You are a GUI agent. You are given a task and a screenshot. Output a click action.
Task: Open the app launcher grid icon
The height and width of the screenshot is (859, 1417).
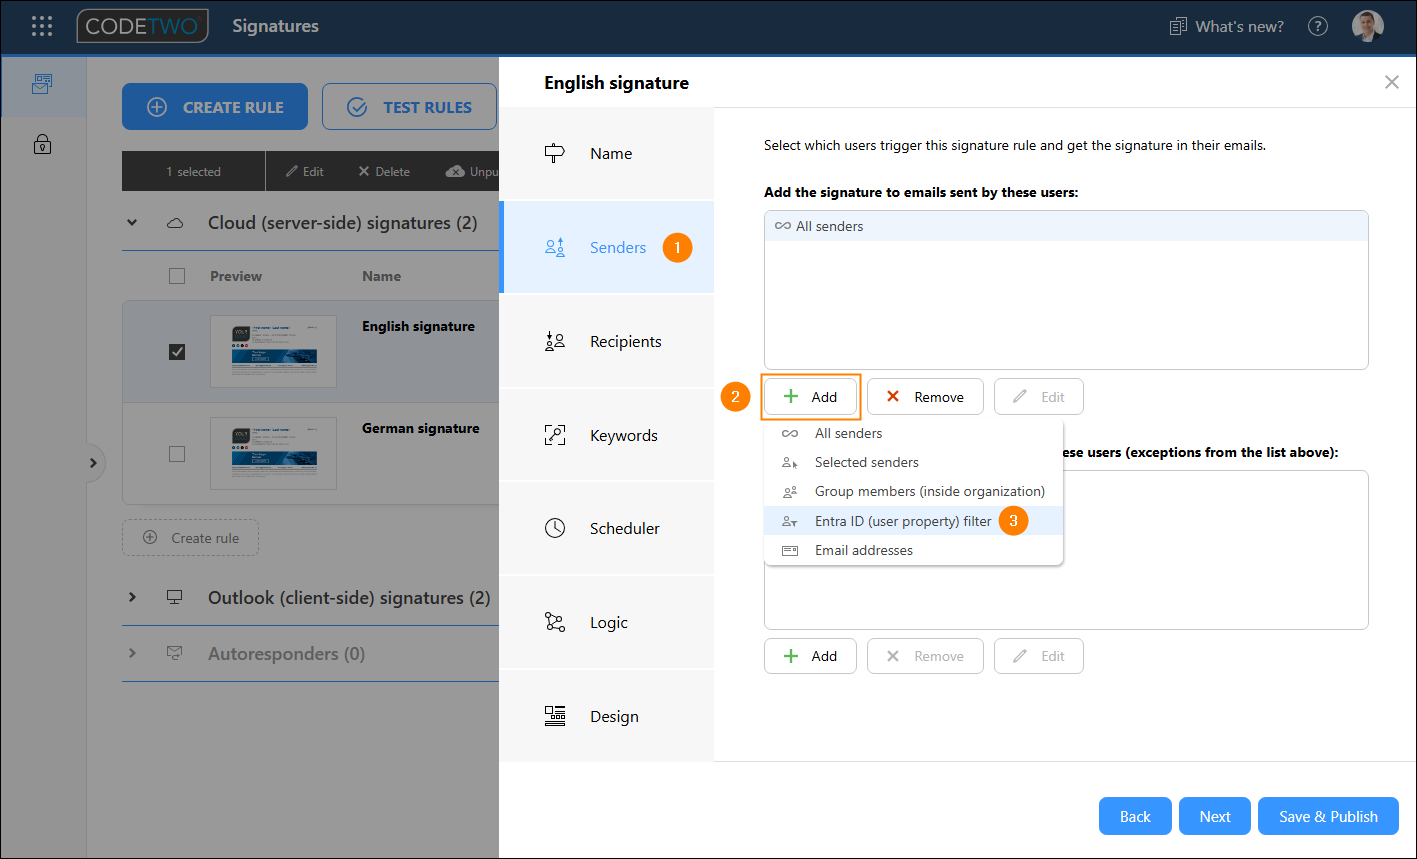click(x=42, y=27)
